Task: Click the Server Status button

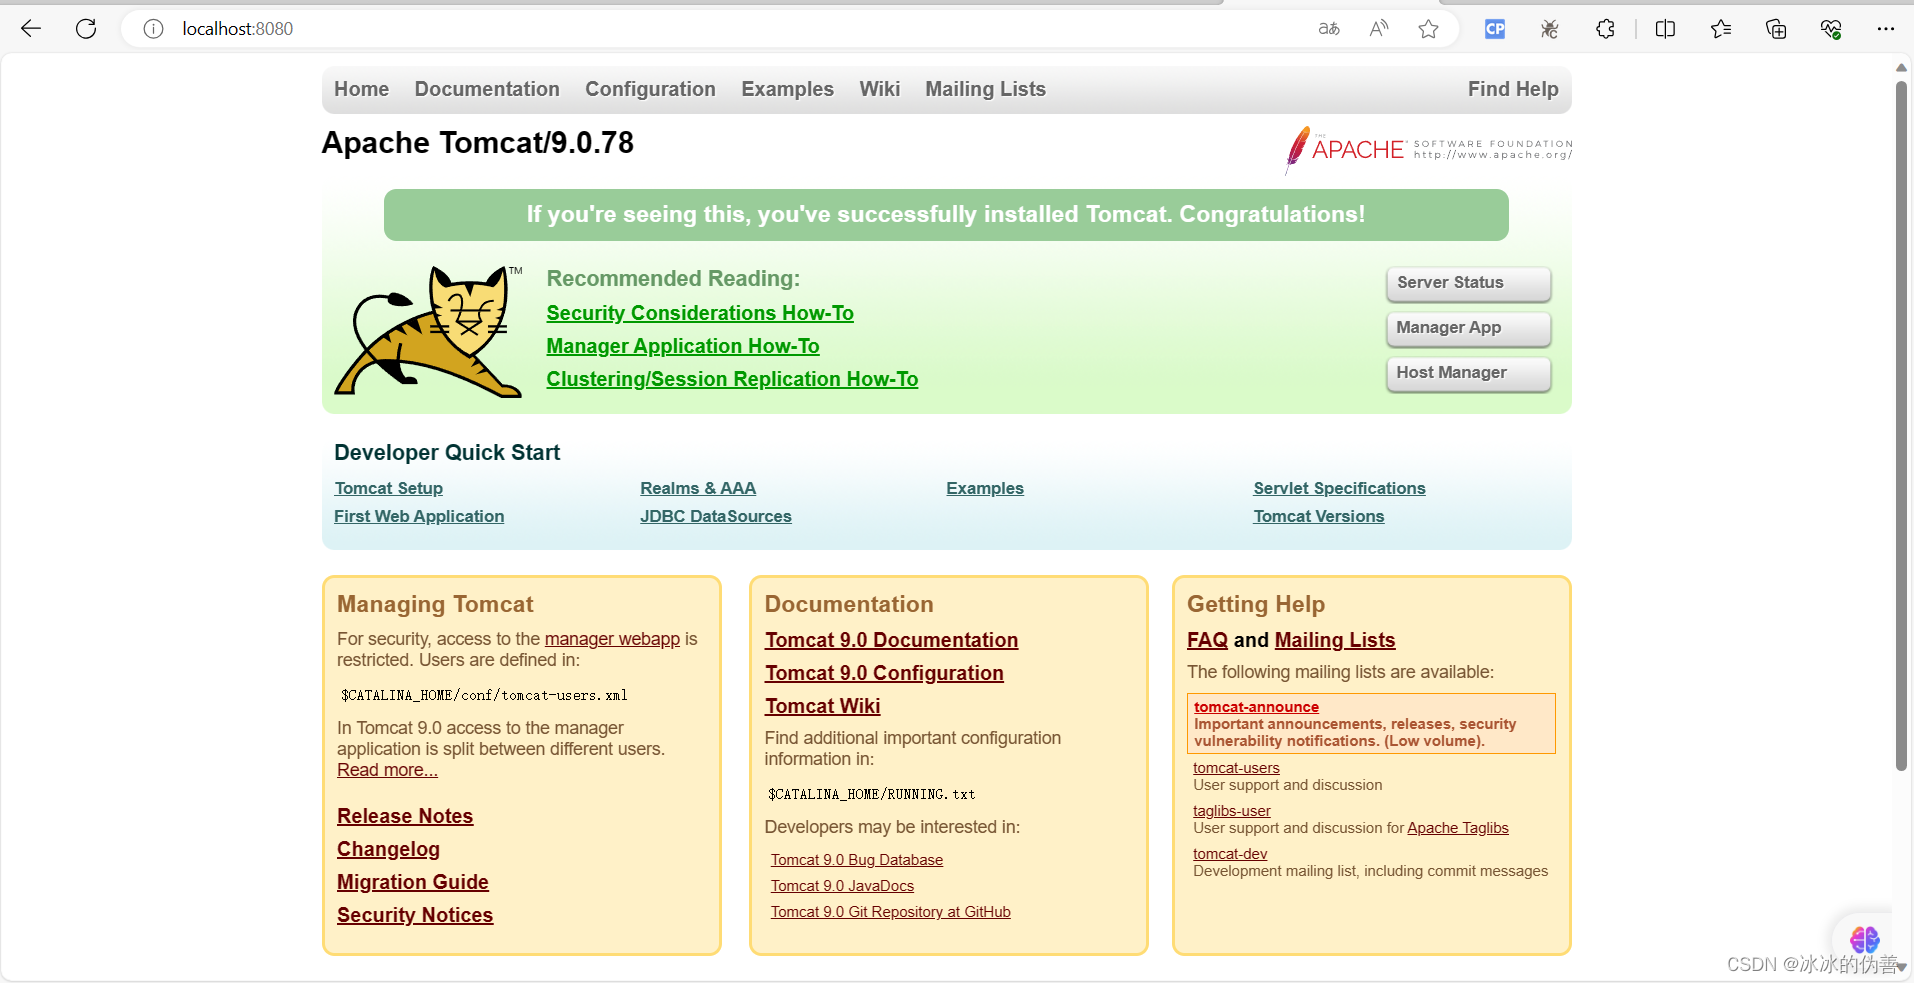Action: 1468,283
